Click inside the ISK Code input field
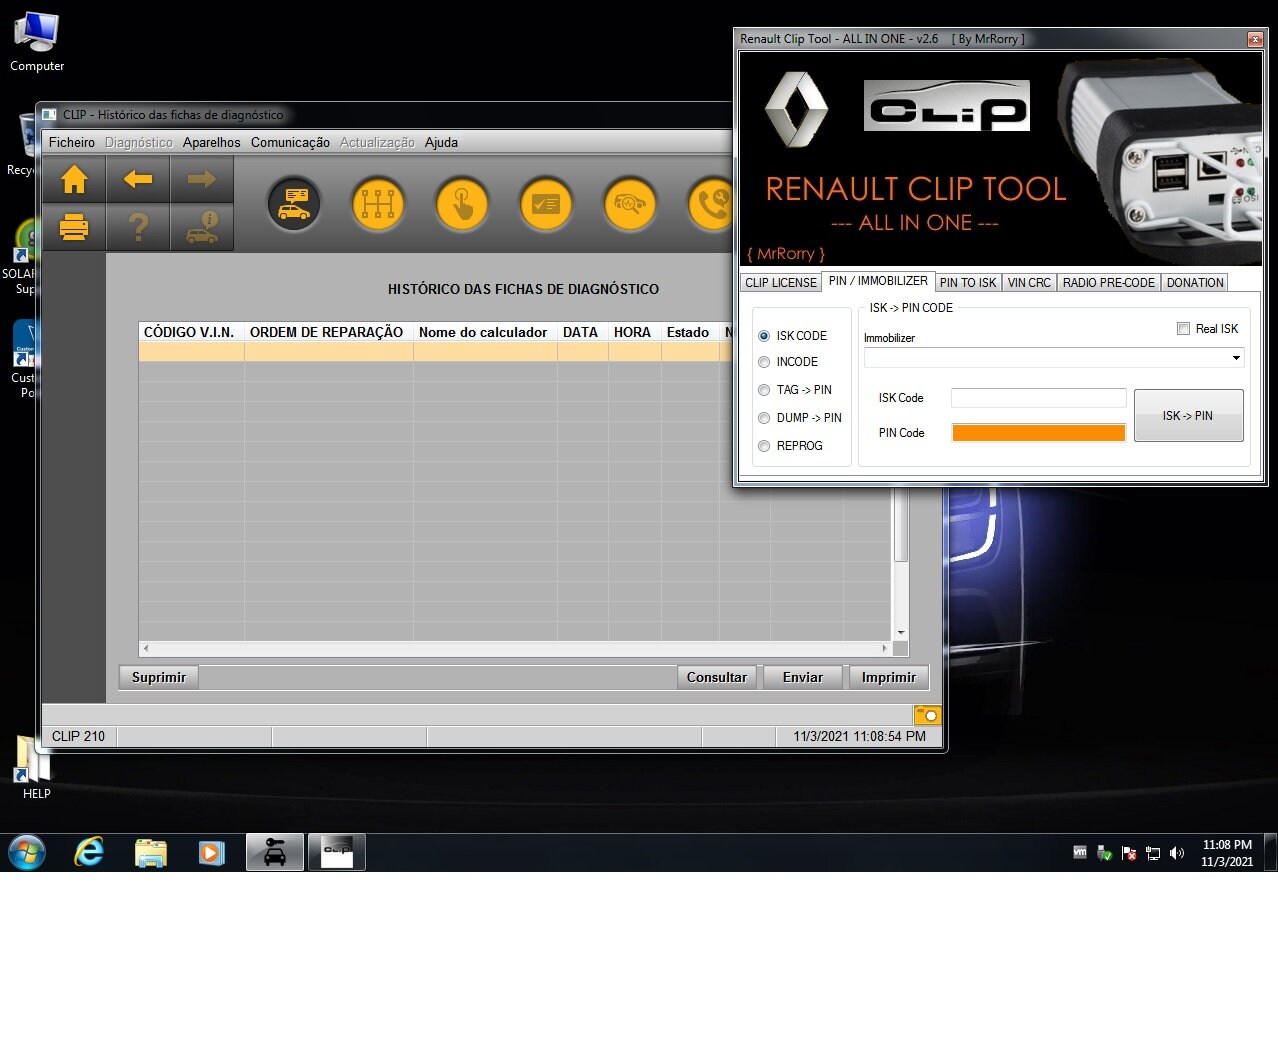The width and height of the screenshot is (1278, 1040). pyautogui.click(x=1038, y=397)
